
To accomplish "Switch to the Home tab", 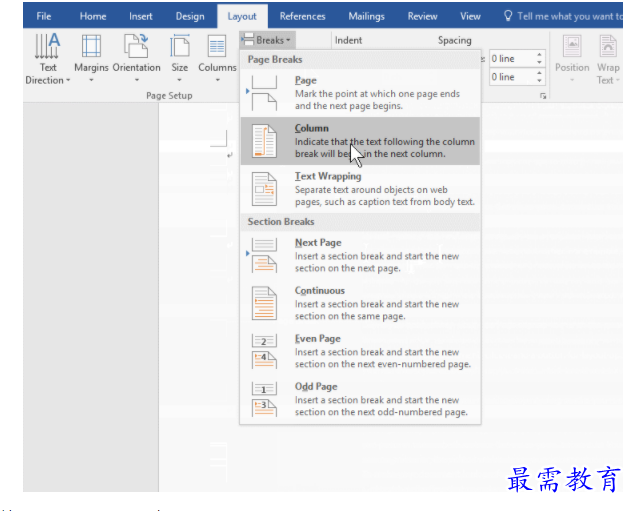I will pyautogui.click(x=93, y=16).
